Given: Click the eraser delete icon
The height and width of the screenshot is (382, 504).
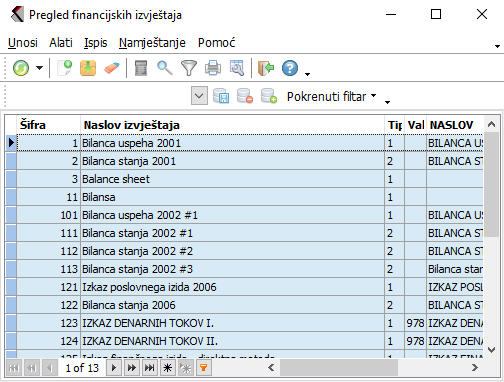Looking at the screenshot, I should pos(111,68).
